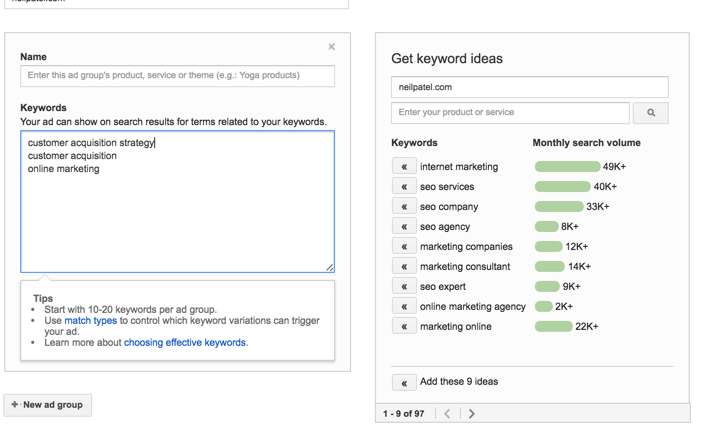Add 'seo services' keyword using arrow icon

[x=404, y=187]
